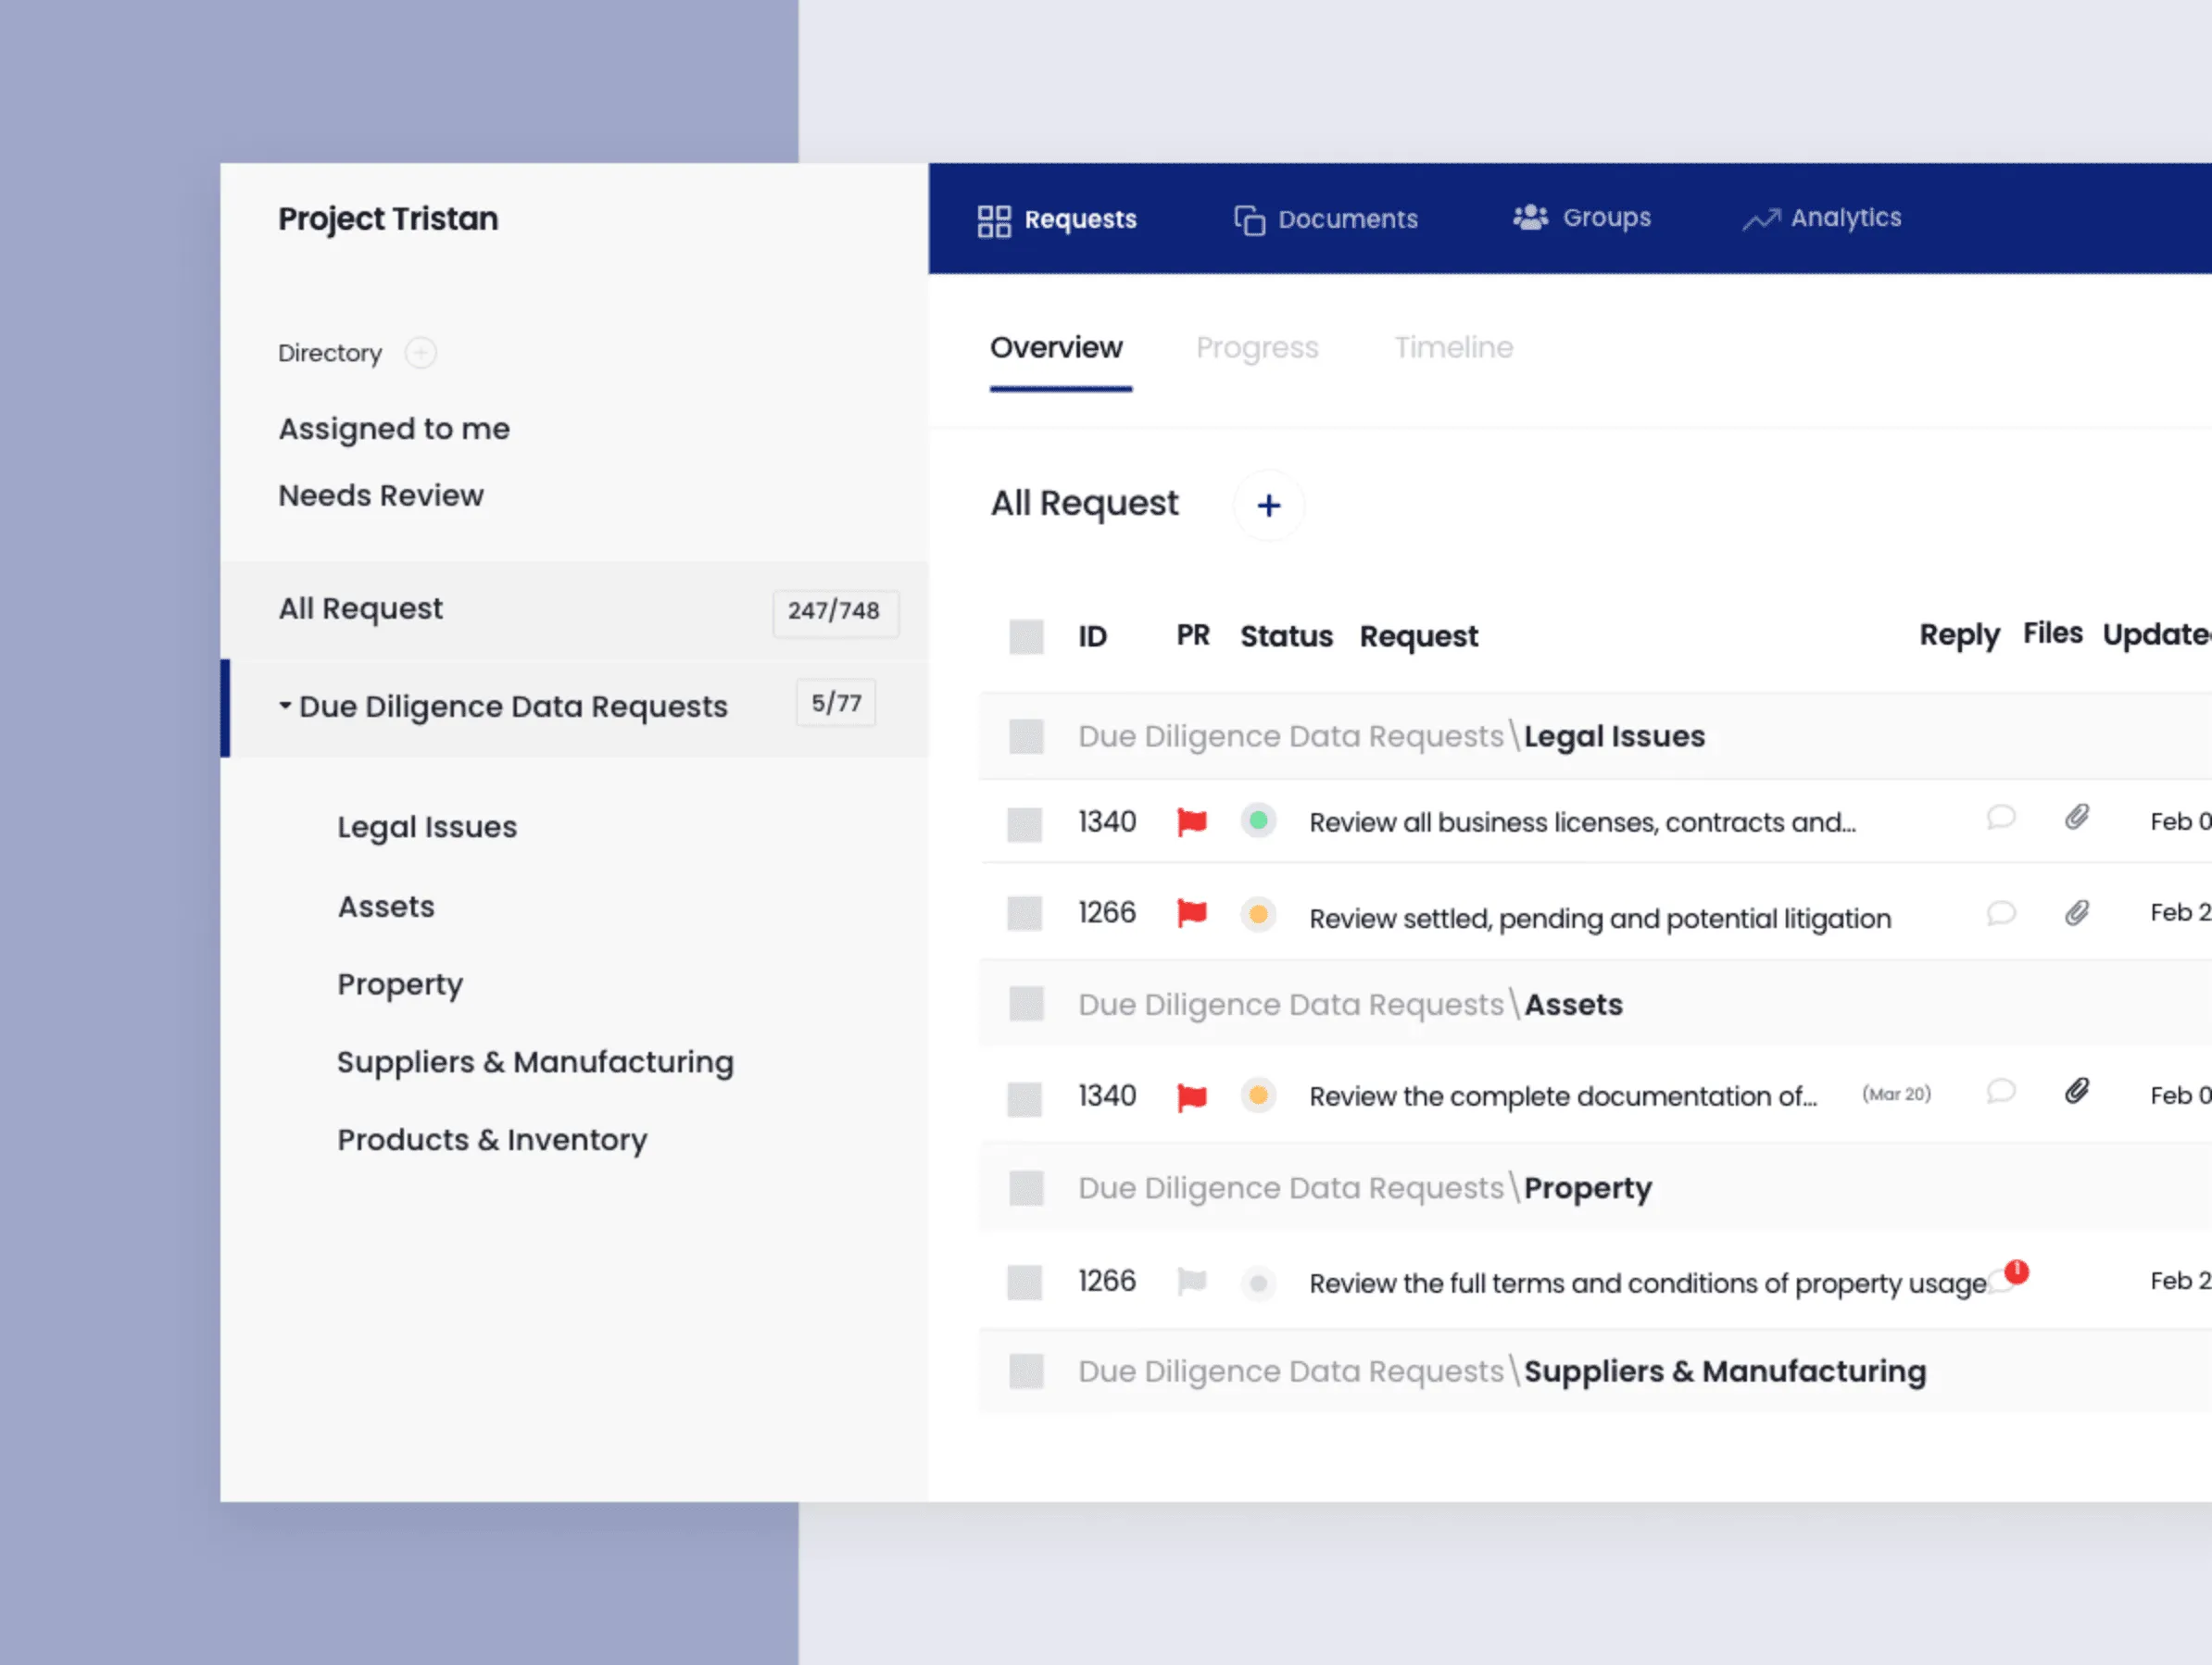Click red priority flag on litigation request
This screenshot has height=1665, width=2212.
pos(1191,913)
